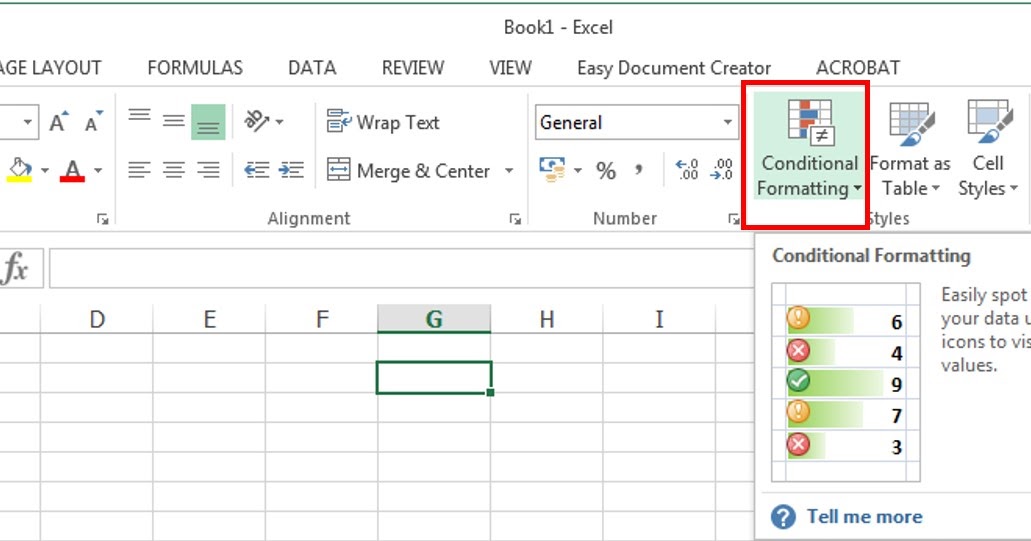
Task: Expand Merge & Center dropdown arrow
Action: point(509,171)
